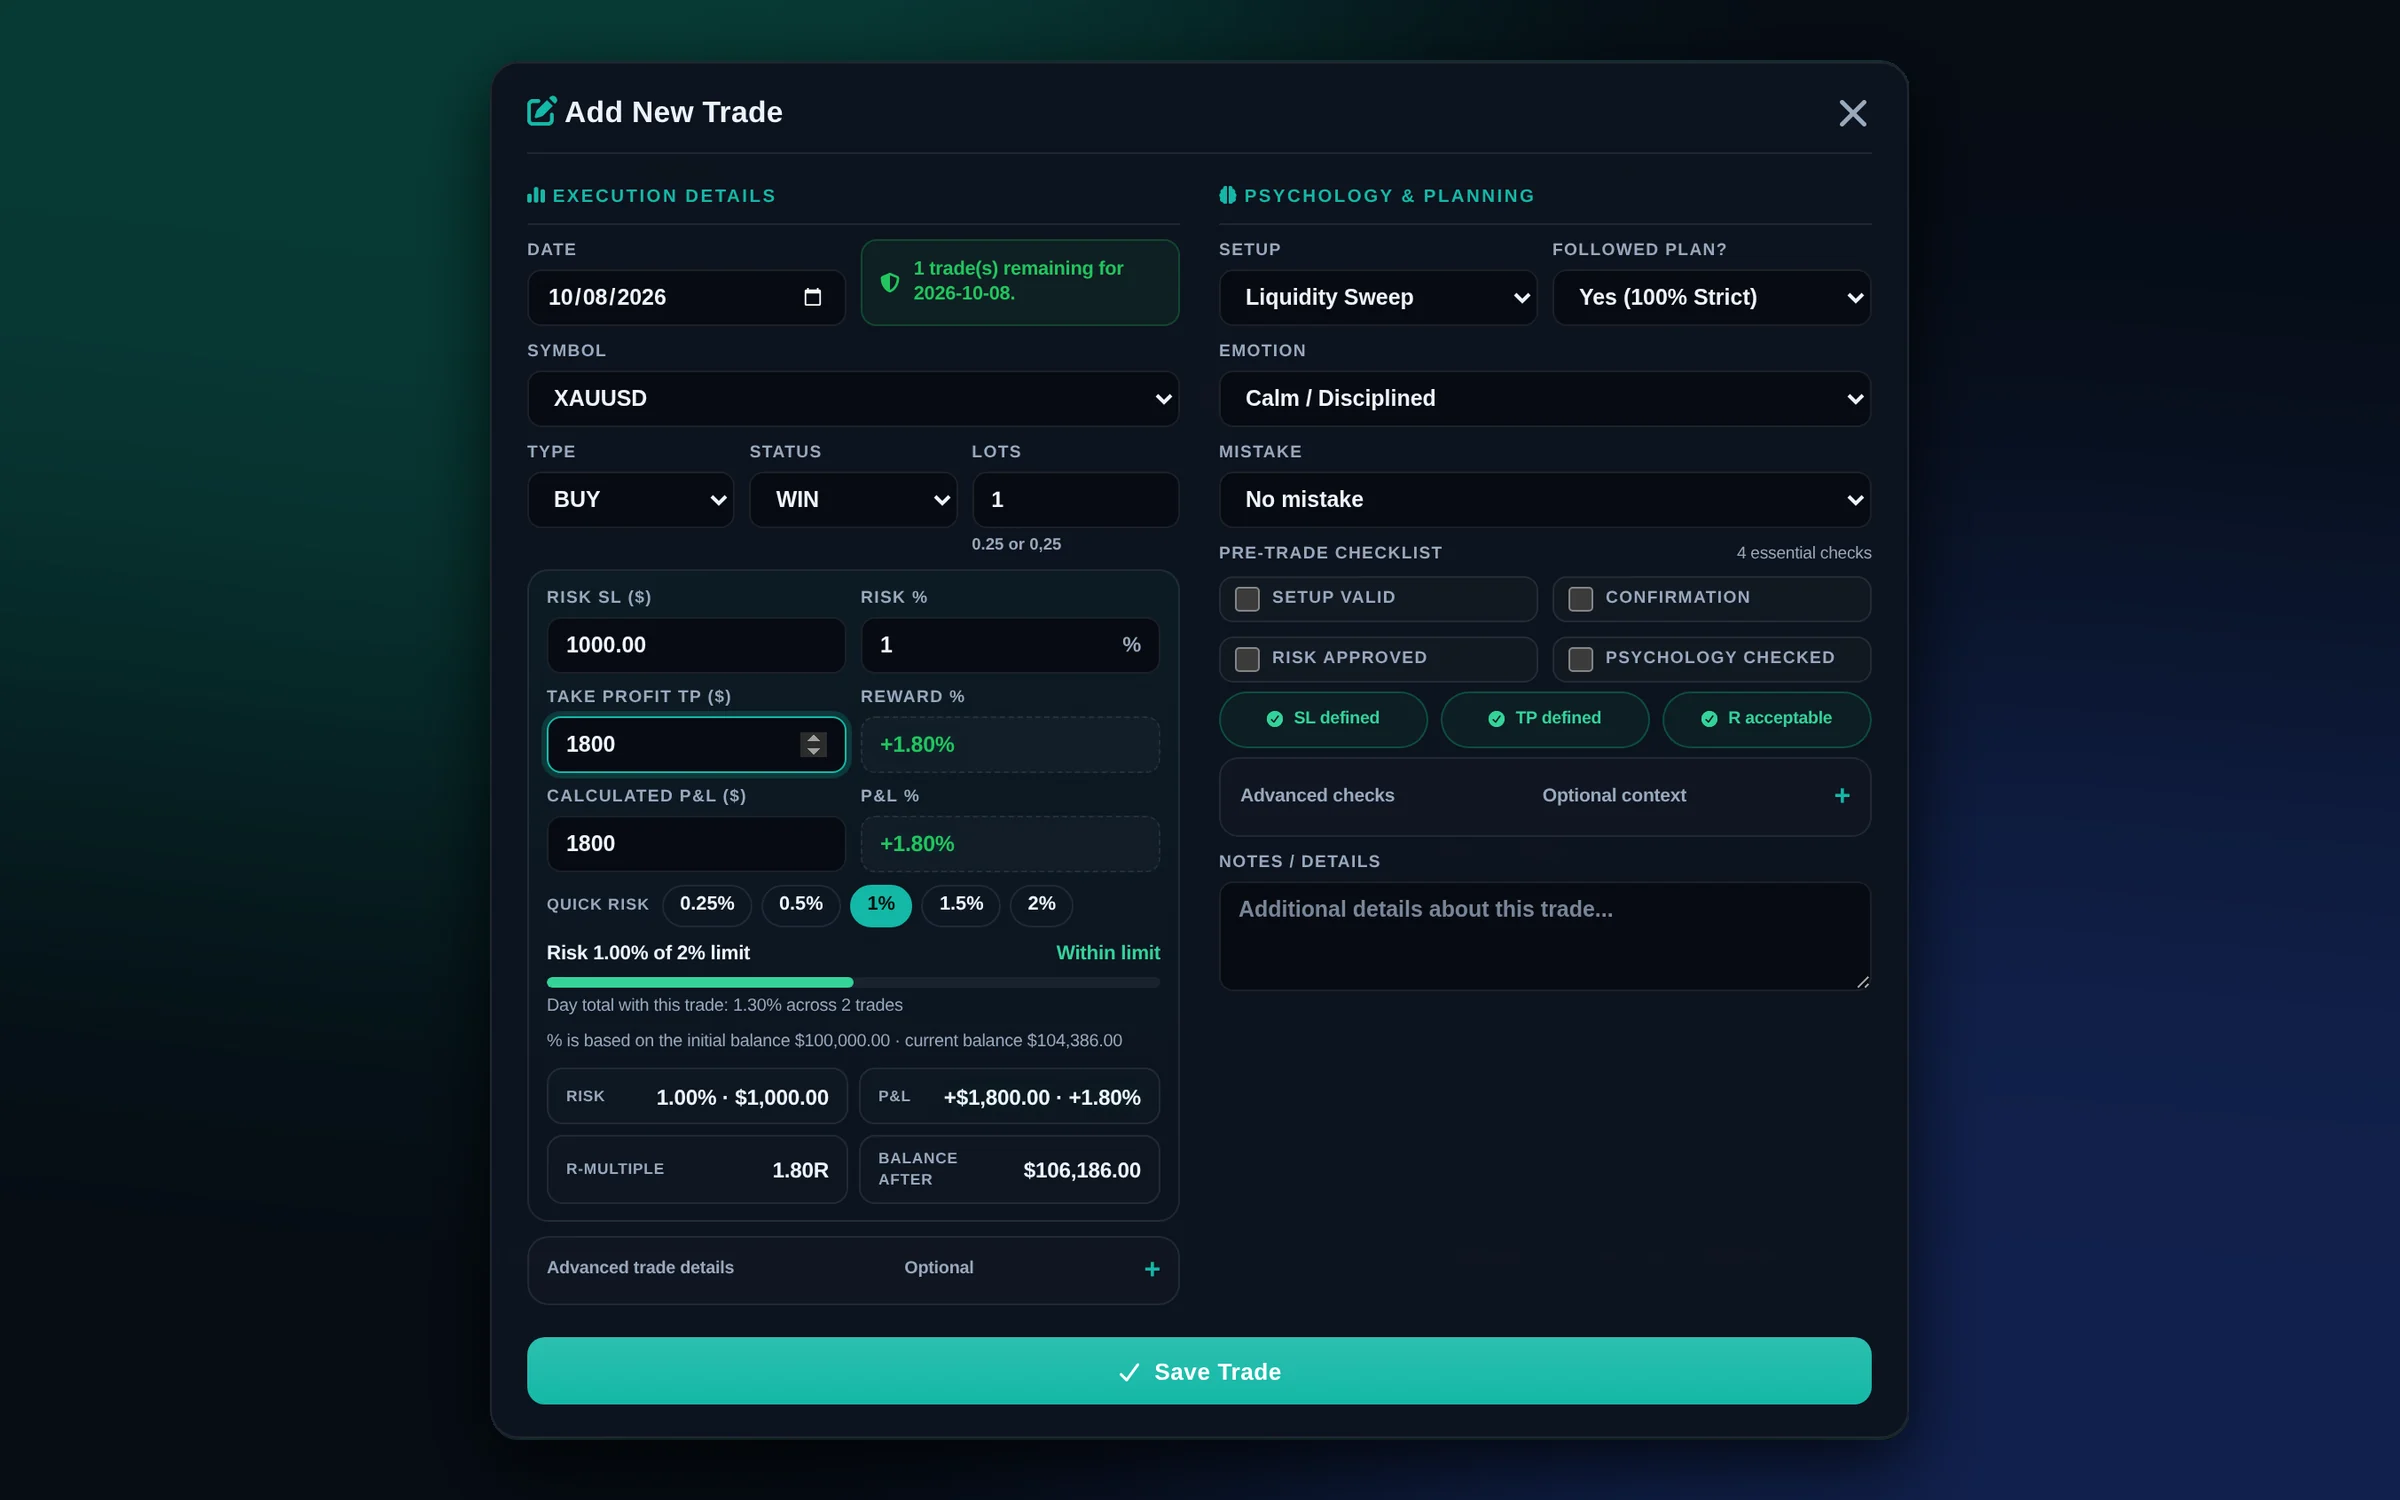Screen dimensions: 2400x1500
Task: Check the Setup Valid checkbox
Action: [1247, 598]
